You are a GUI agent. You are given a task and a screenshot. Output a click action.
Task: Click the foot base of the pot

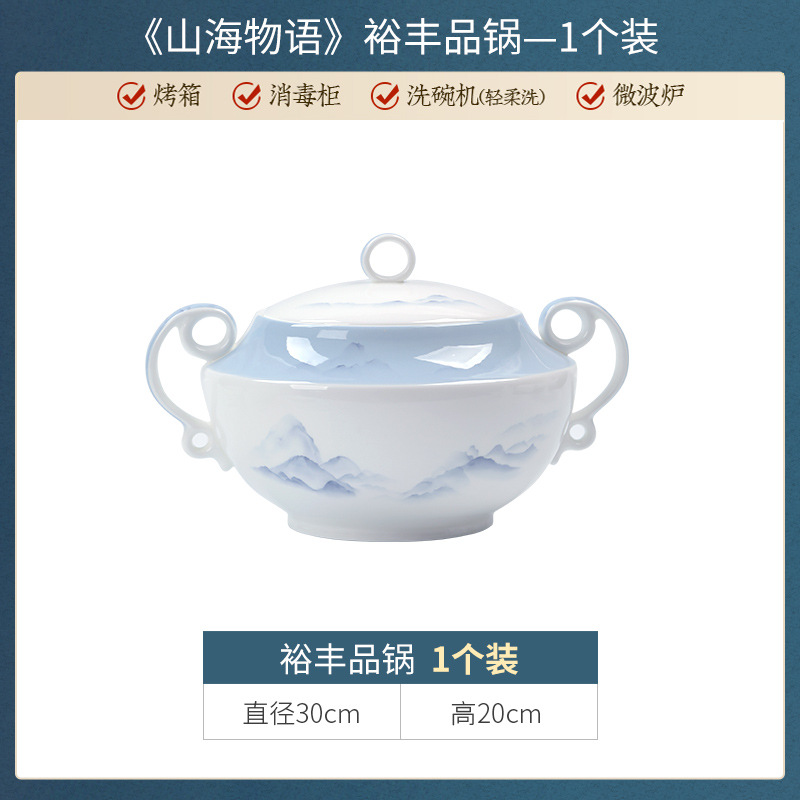coord(390,526)
